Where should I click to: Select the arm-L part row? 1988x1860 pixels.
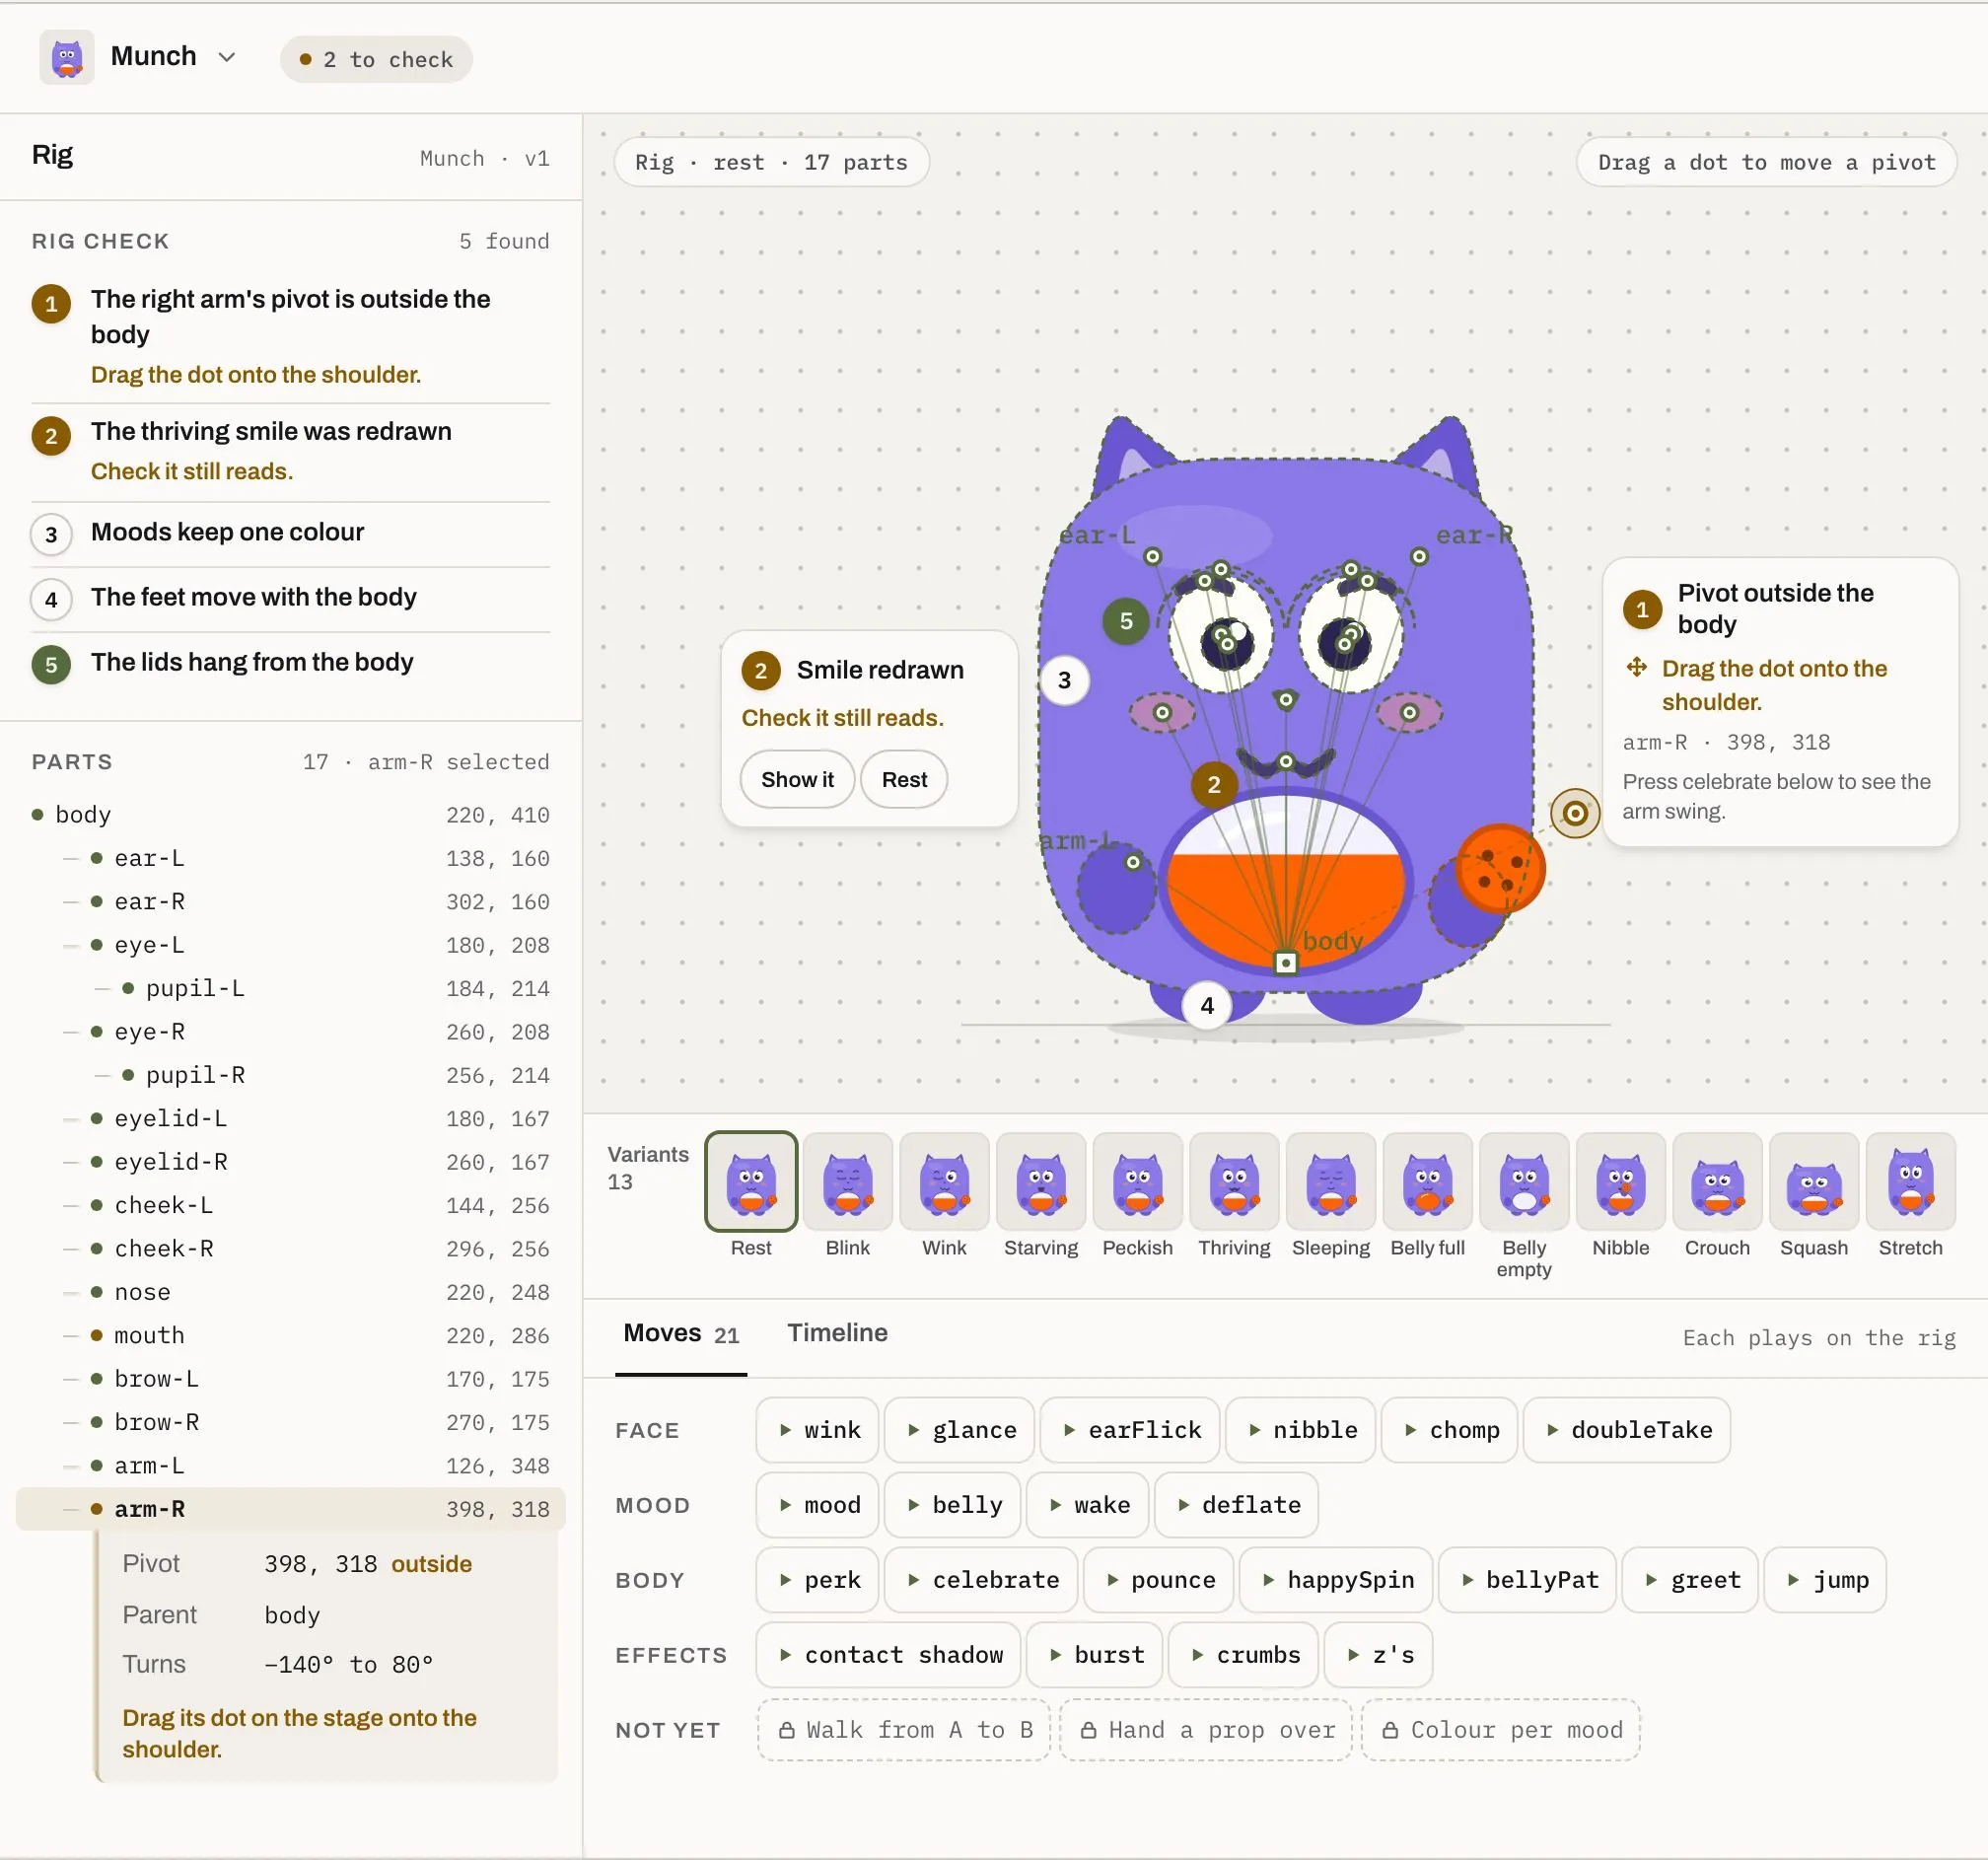point(290,1465)
